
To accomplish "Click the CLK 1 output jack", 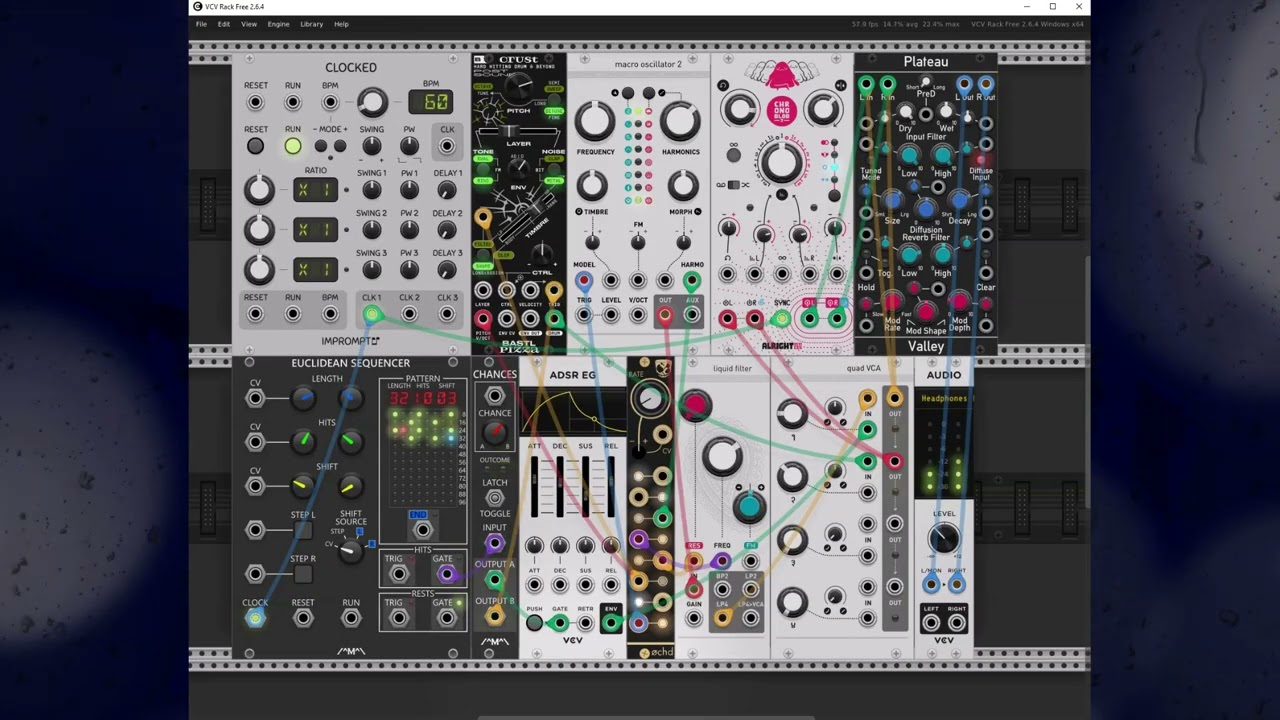I will 372,314.
